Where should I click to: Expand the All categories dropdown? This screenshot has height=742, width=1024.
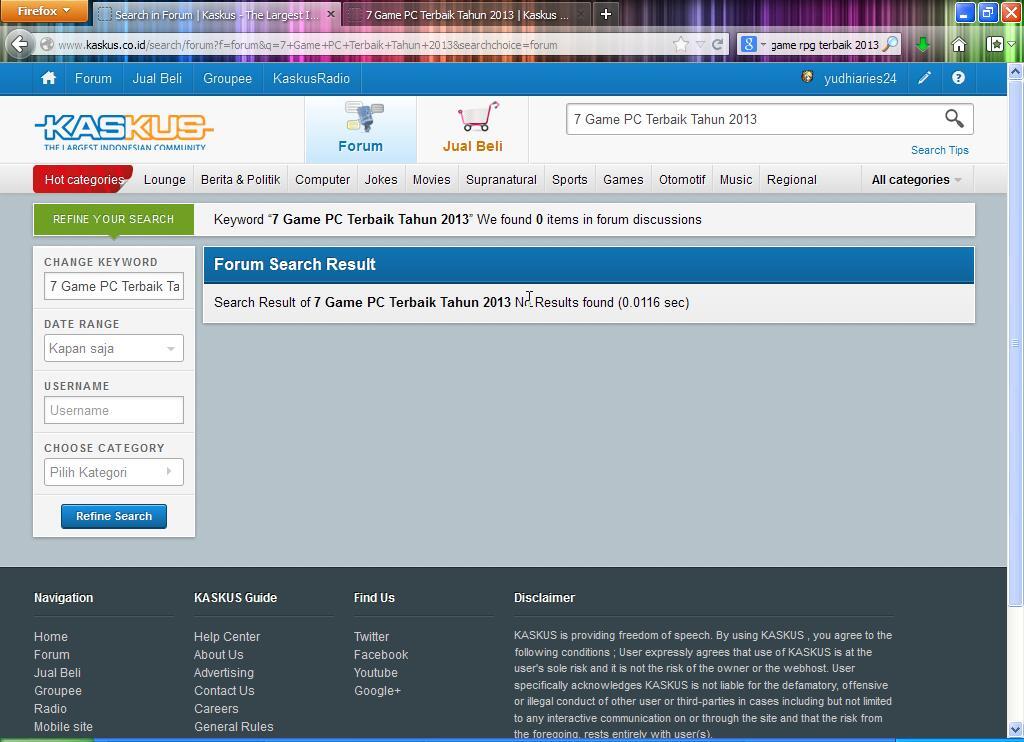tap(916, 180)
